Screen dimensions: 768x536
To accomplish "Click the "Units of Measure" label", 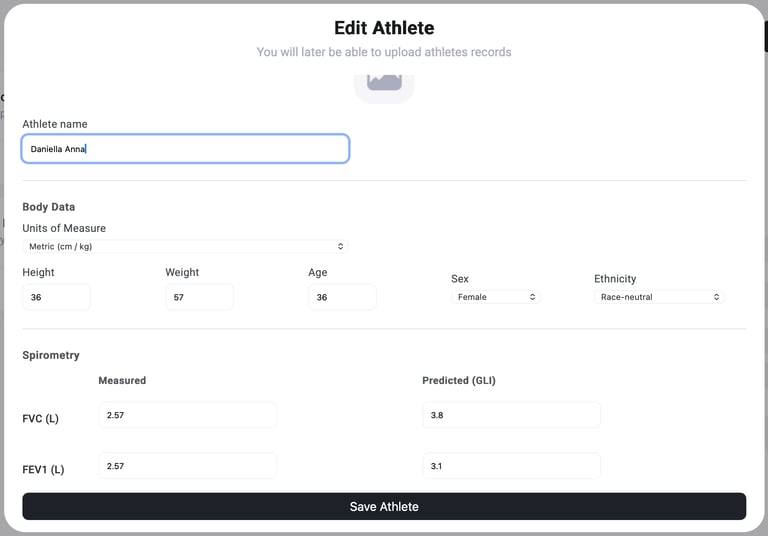I will [64, 228].
